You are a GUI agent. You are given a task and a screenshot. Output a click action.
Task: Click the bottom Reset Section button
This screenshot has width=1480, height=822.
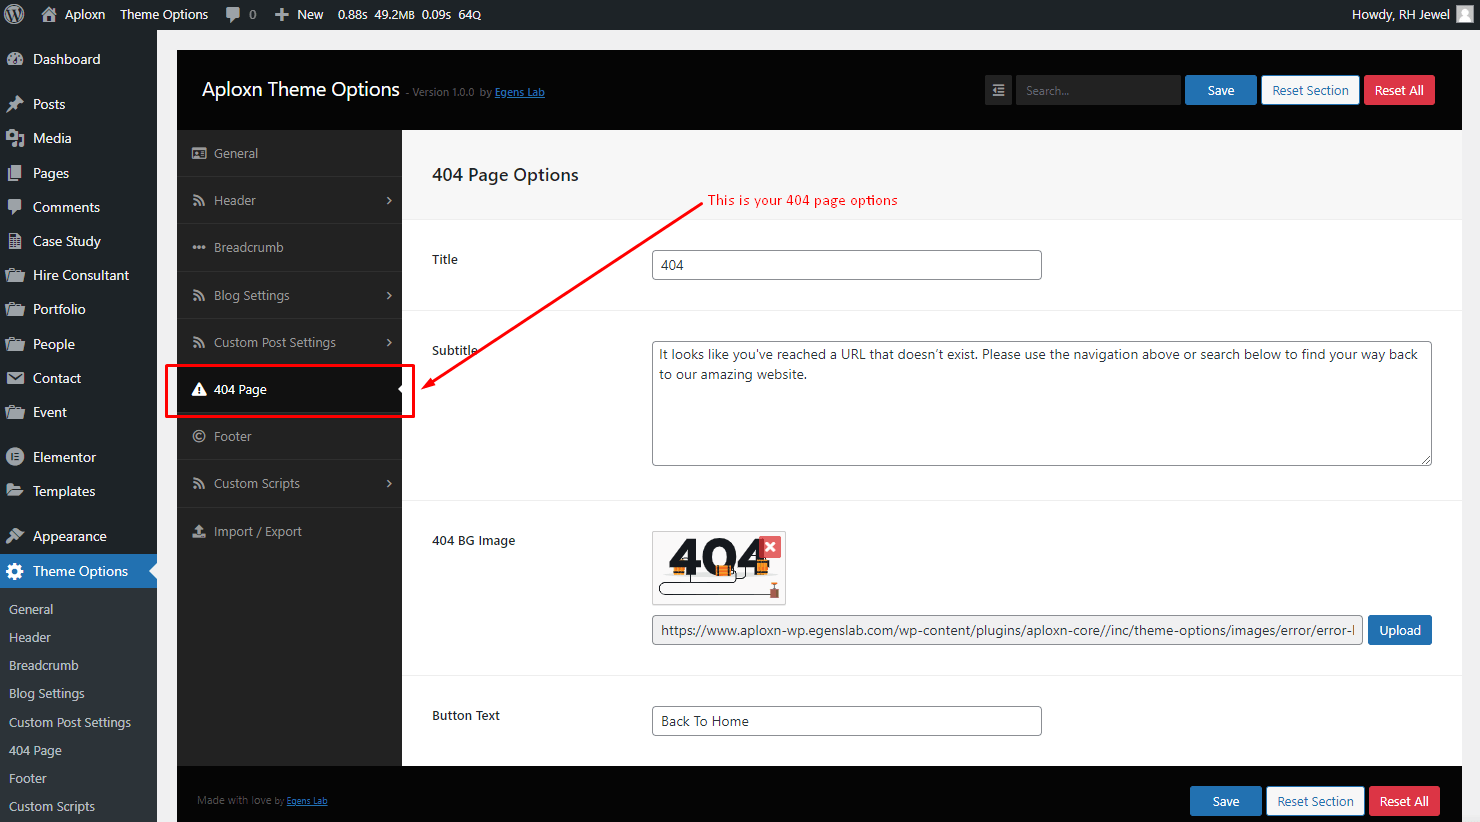pyautogui.click(x=1315, y=801)
